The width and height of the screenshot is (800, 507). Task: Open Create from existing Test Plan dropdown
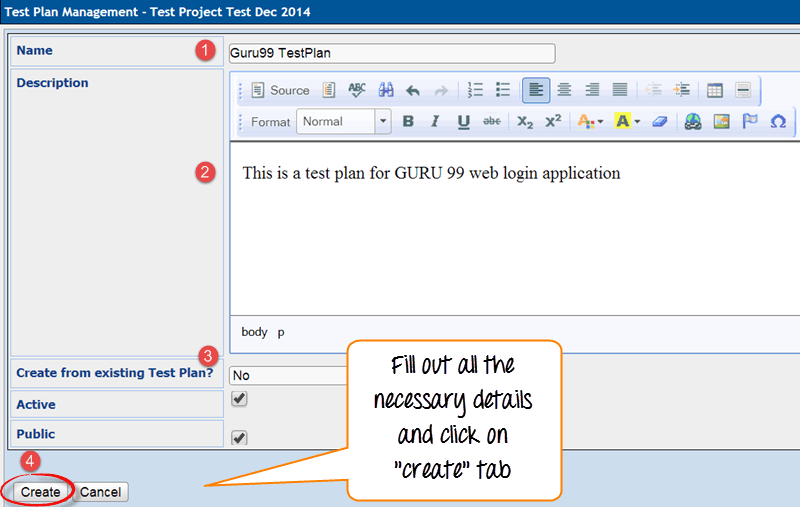point(288,376)
